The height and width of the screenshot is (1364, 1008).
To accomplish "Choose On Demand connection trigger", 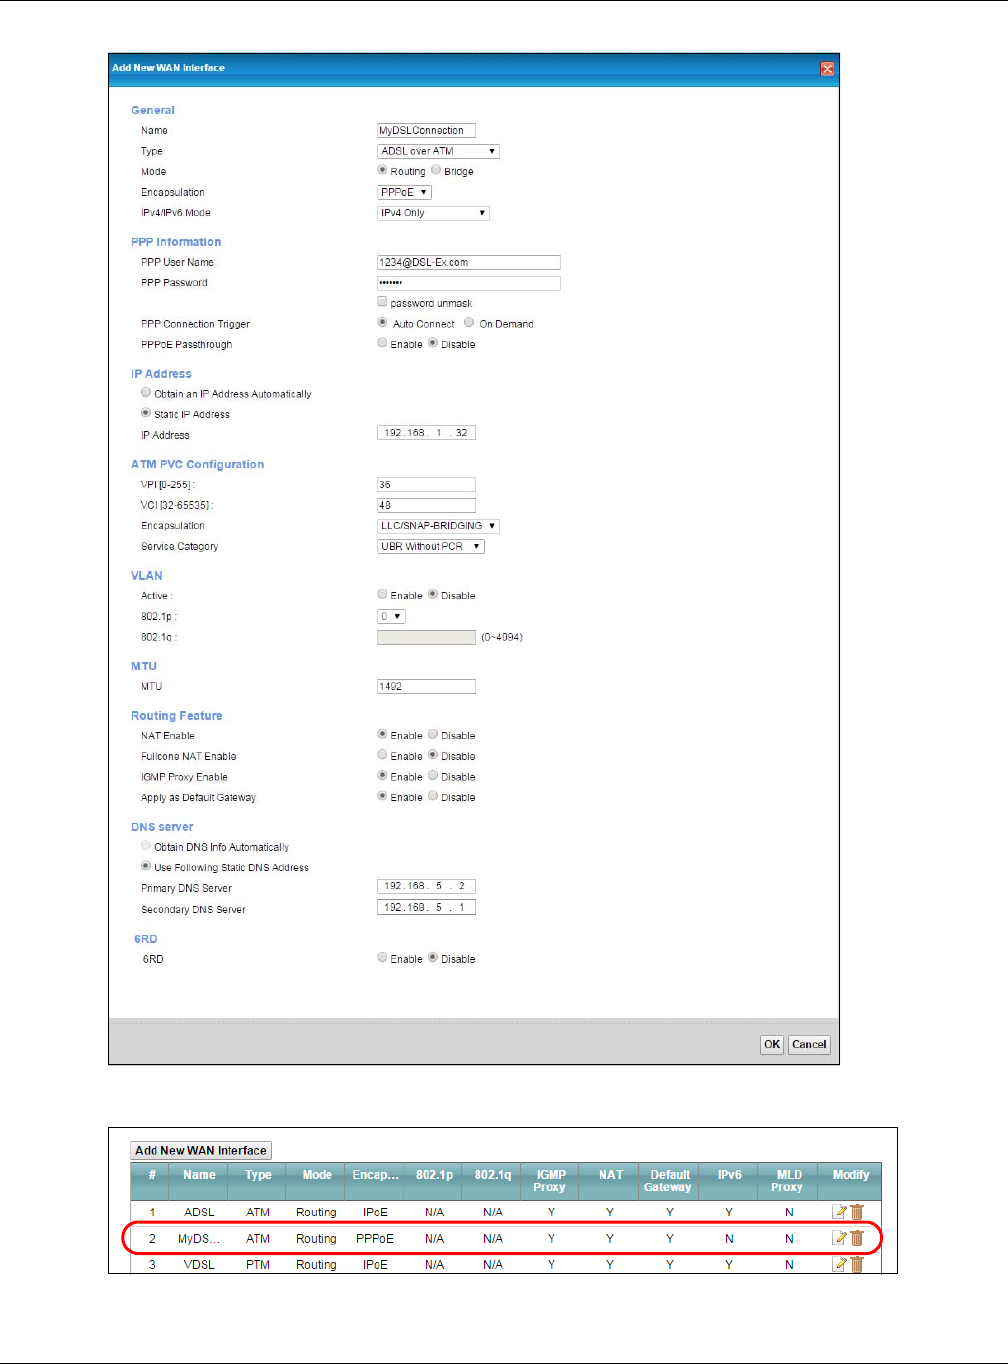I will click(x=469, y=322).
